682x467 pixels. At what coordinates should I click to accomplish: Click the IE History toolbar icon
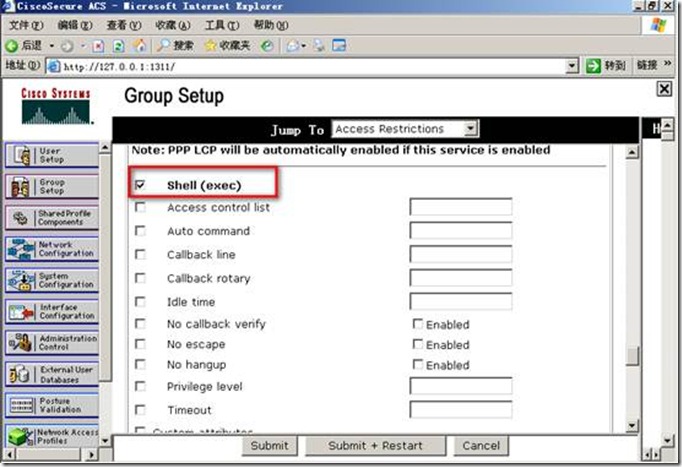tap(267, 46)
